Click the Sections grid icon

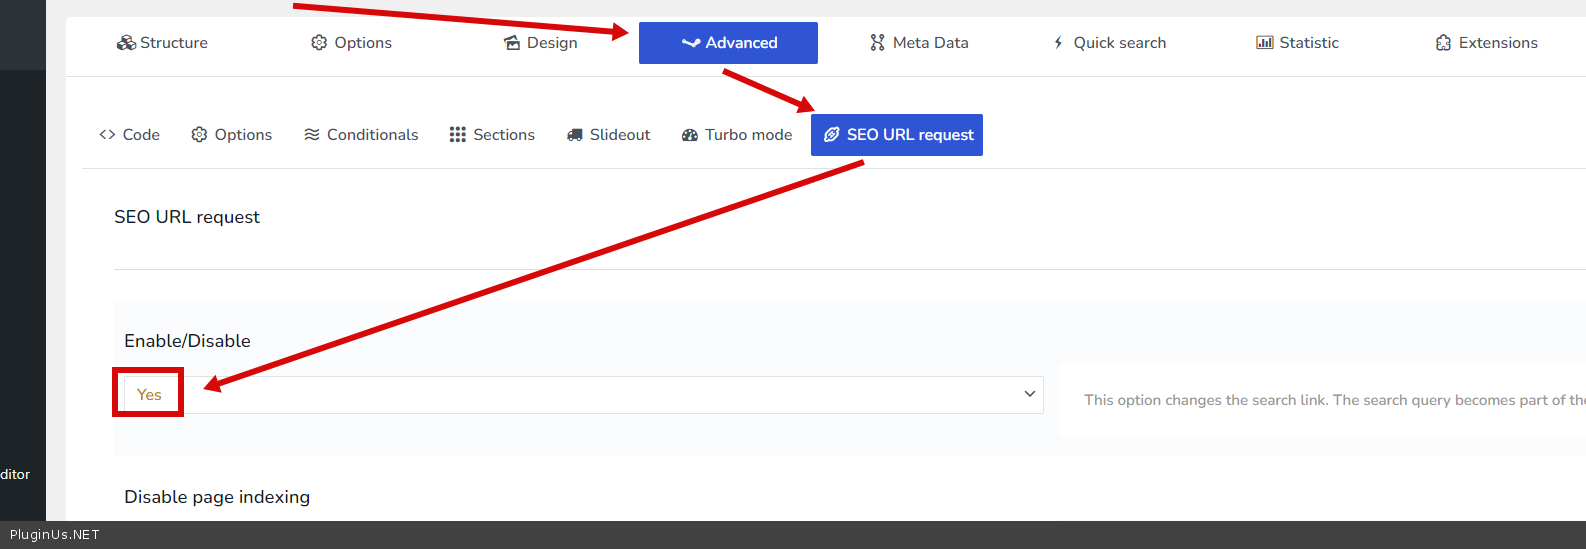pyautogui.click(x=457, y=135)
